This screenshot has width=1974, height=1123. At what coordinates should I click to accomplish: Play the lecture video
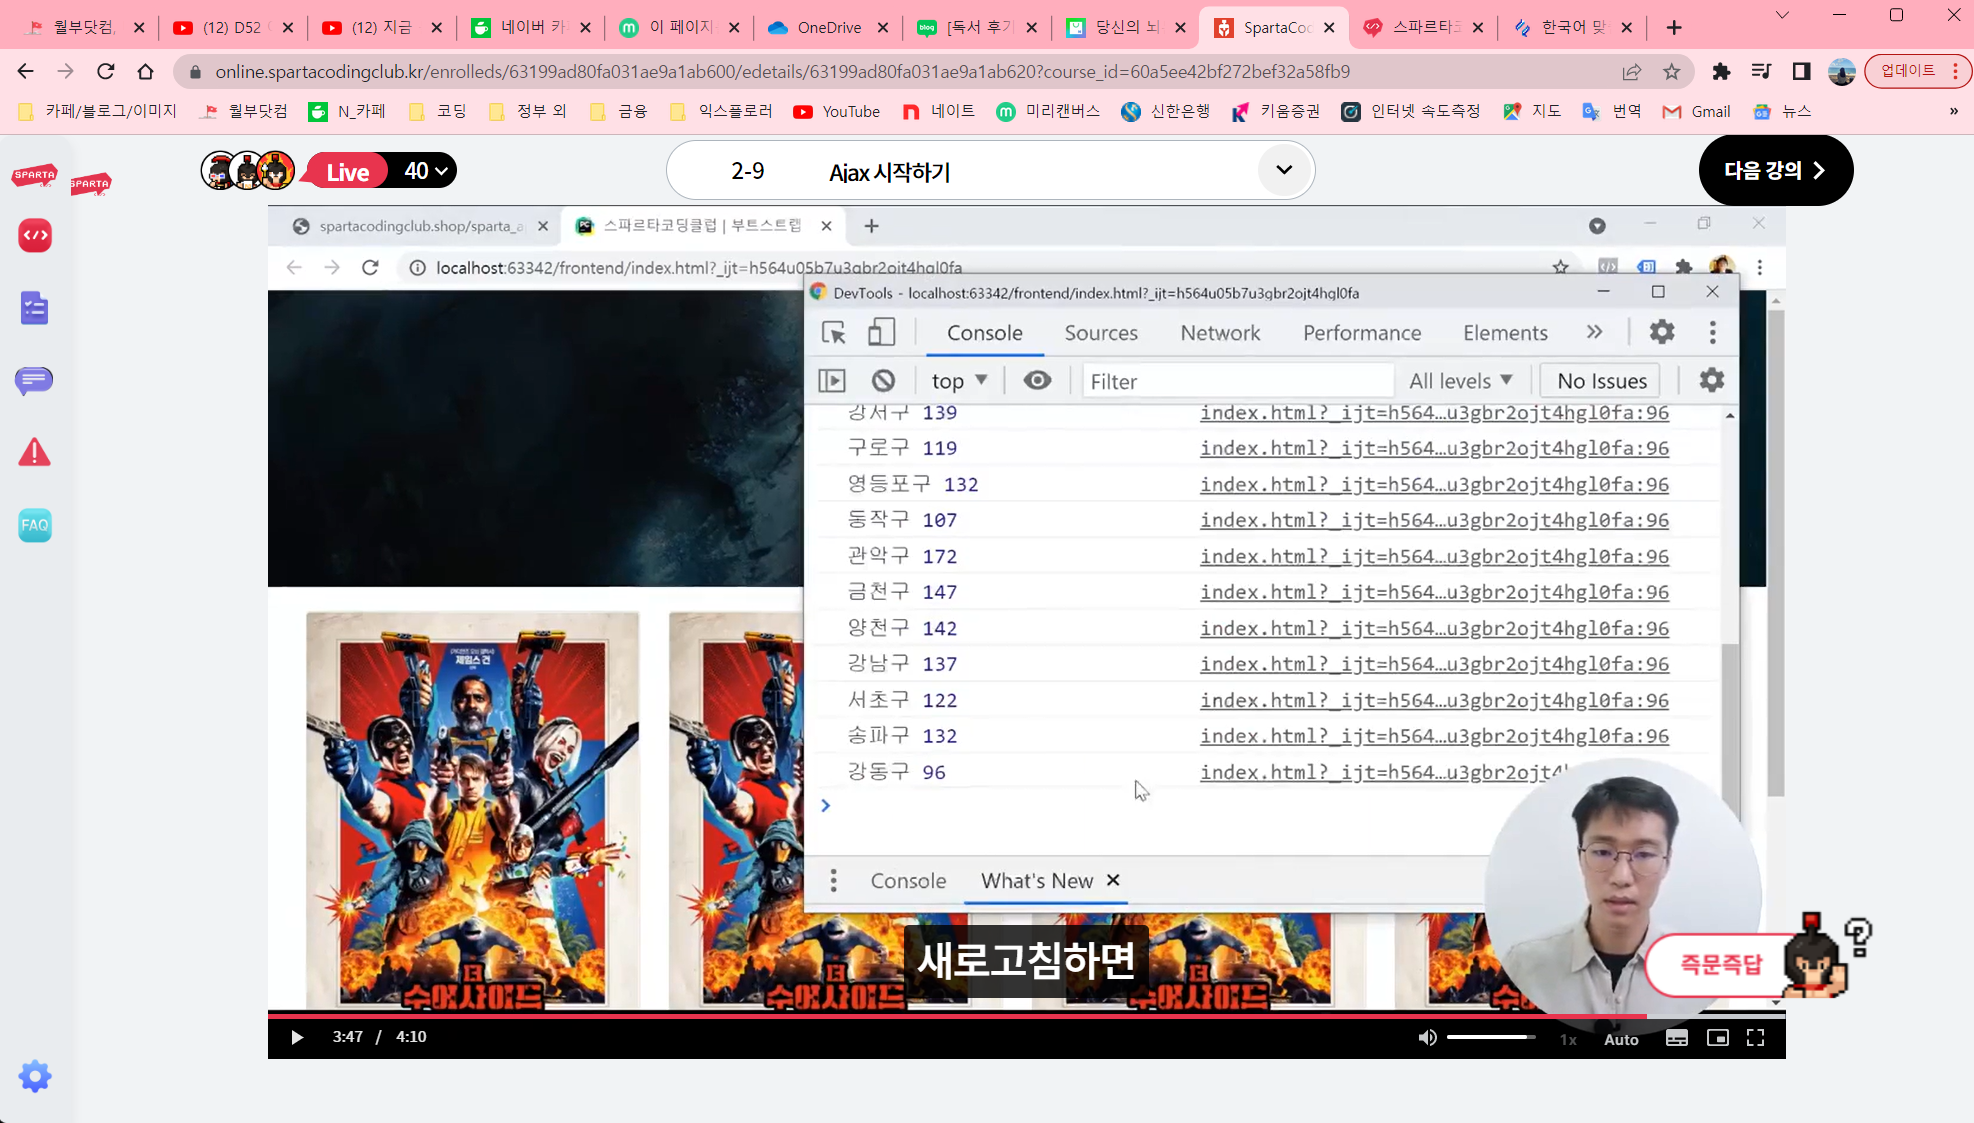(297, 1037)
